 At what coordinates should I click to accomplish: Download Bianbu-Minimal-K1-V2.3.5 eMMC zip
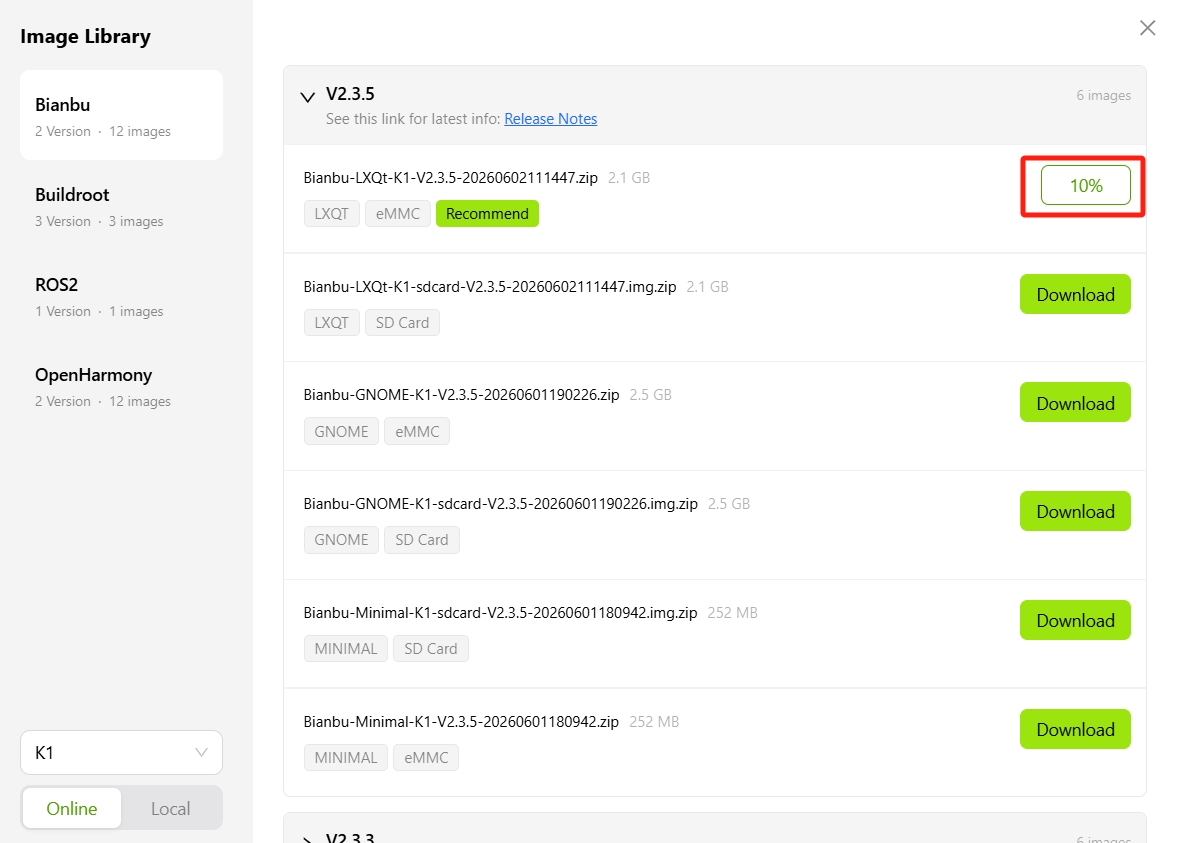[x=1075, y=729]
